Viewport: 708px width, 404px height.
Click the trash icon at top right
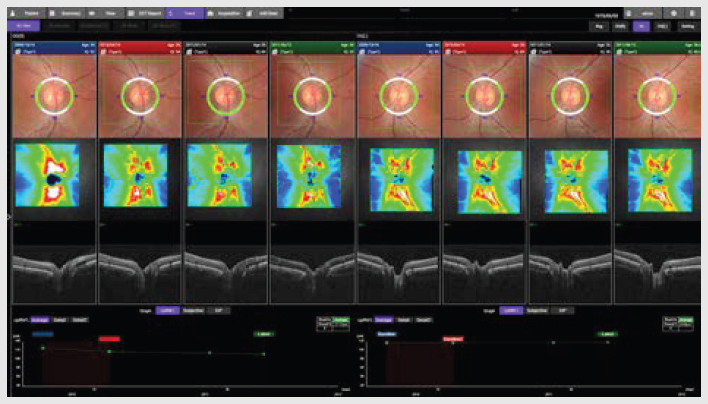click(x=693, y=12)
